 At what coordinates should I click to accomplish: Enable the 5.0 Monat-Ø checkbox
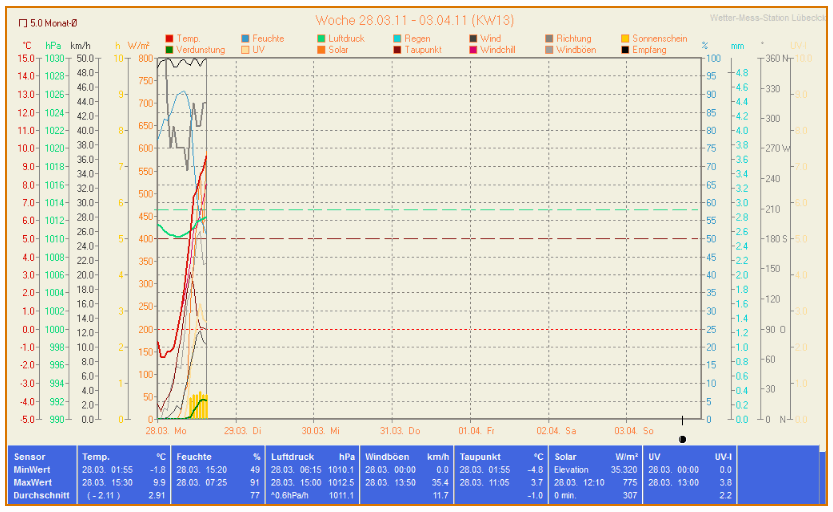pos(23,21)
